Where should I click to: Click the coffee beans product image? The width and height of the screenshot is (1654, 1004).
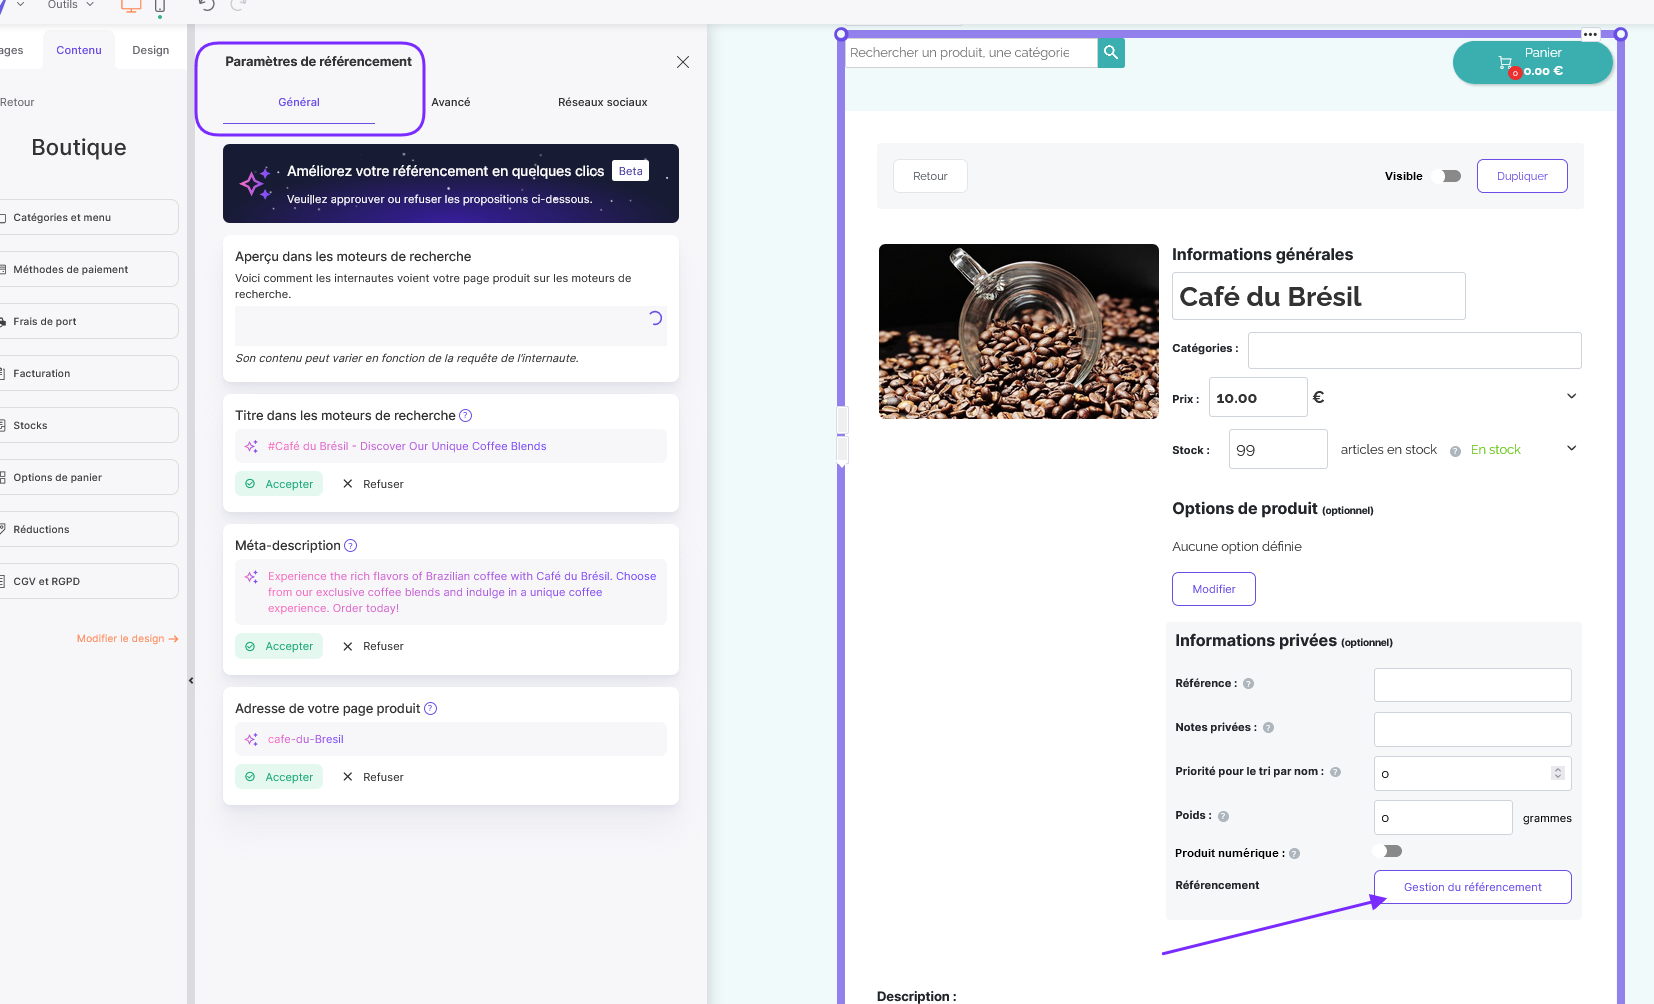click(1018, 331)
